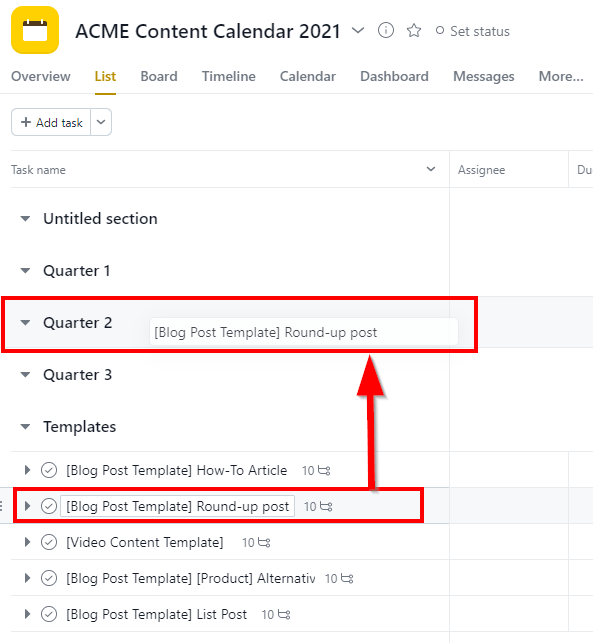The image size is (593, 643).
Task: Click the Add task button
Action: [x=51, y=122]
